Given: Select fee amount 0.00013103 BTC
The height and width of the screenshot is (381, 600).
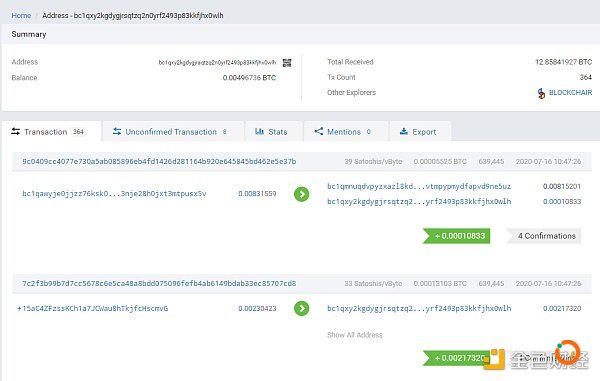Looking at the screenshot, I should coord(440,283).
